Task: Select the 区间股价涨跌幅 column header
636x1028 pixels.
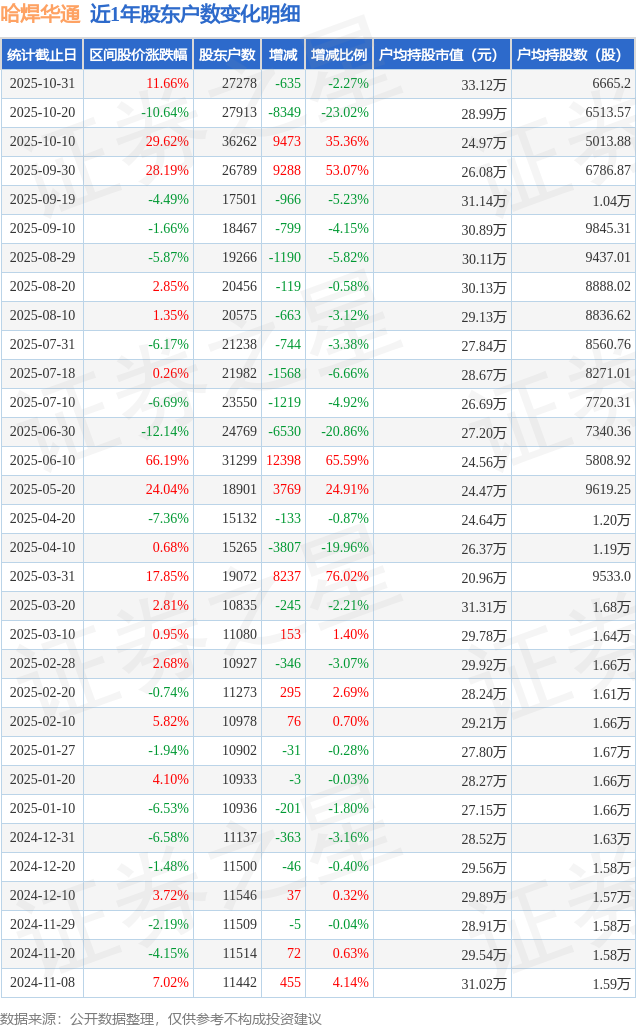Action: 138,54
